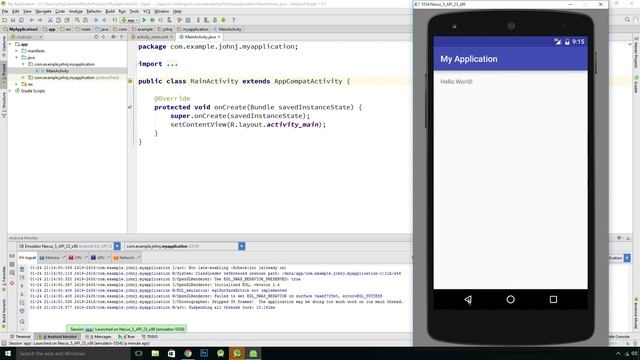Click the search magnifier at top right
Viewport: 640px width, 360px height.
tap(627, 20)
